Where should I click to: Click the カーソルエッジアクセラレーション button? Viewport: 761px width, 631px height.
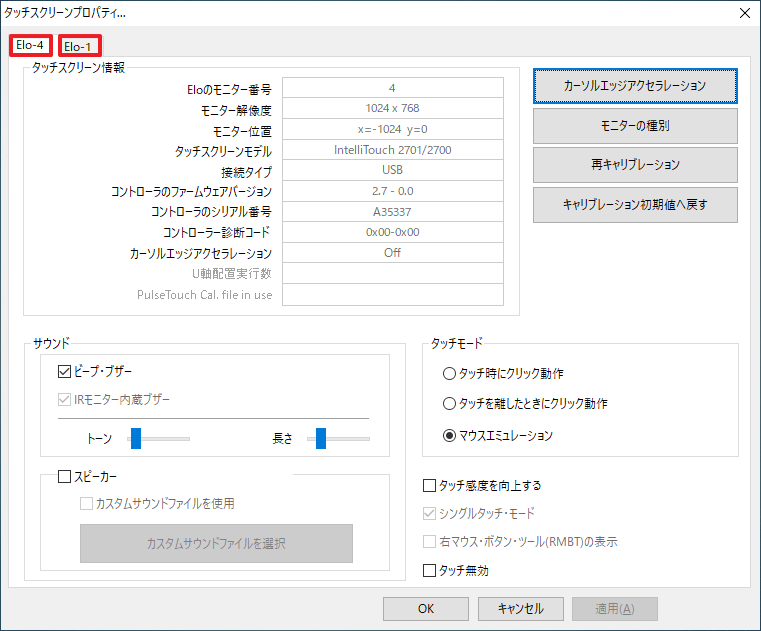(635, 86)
